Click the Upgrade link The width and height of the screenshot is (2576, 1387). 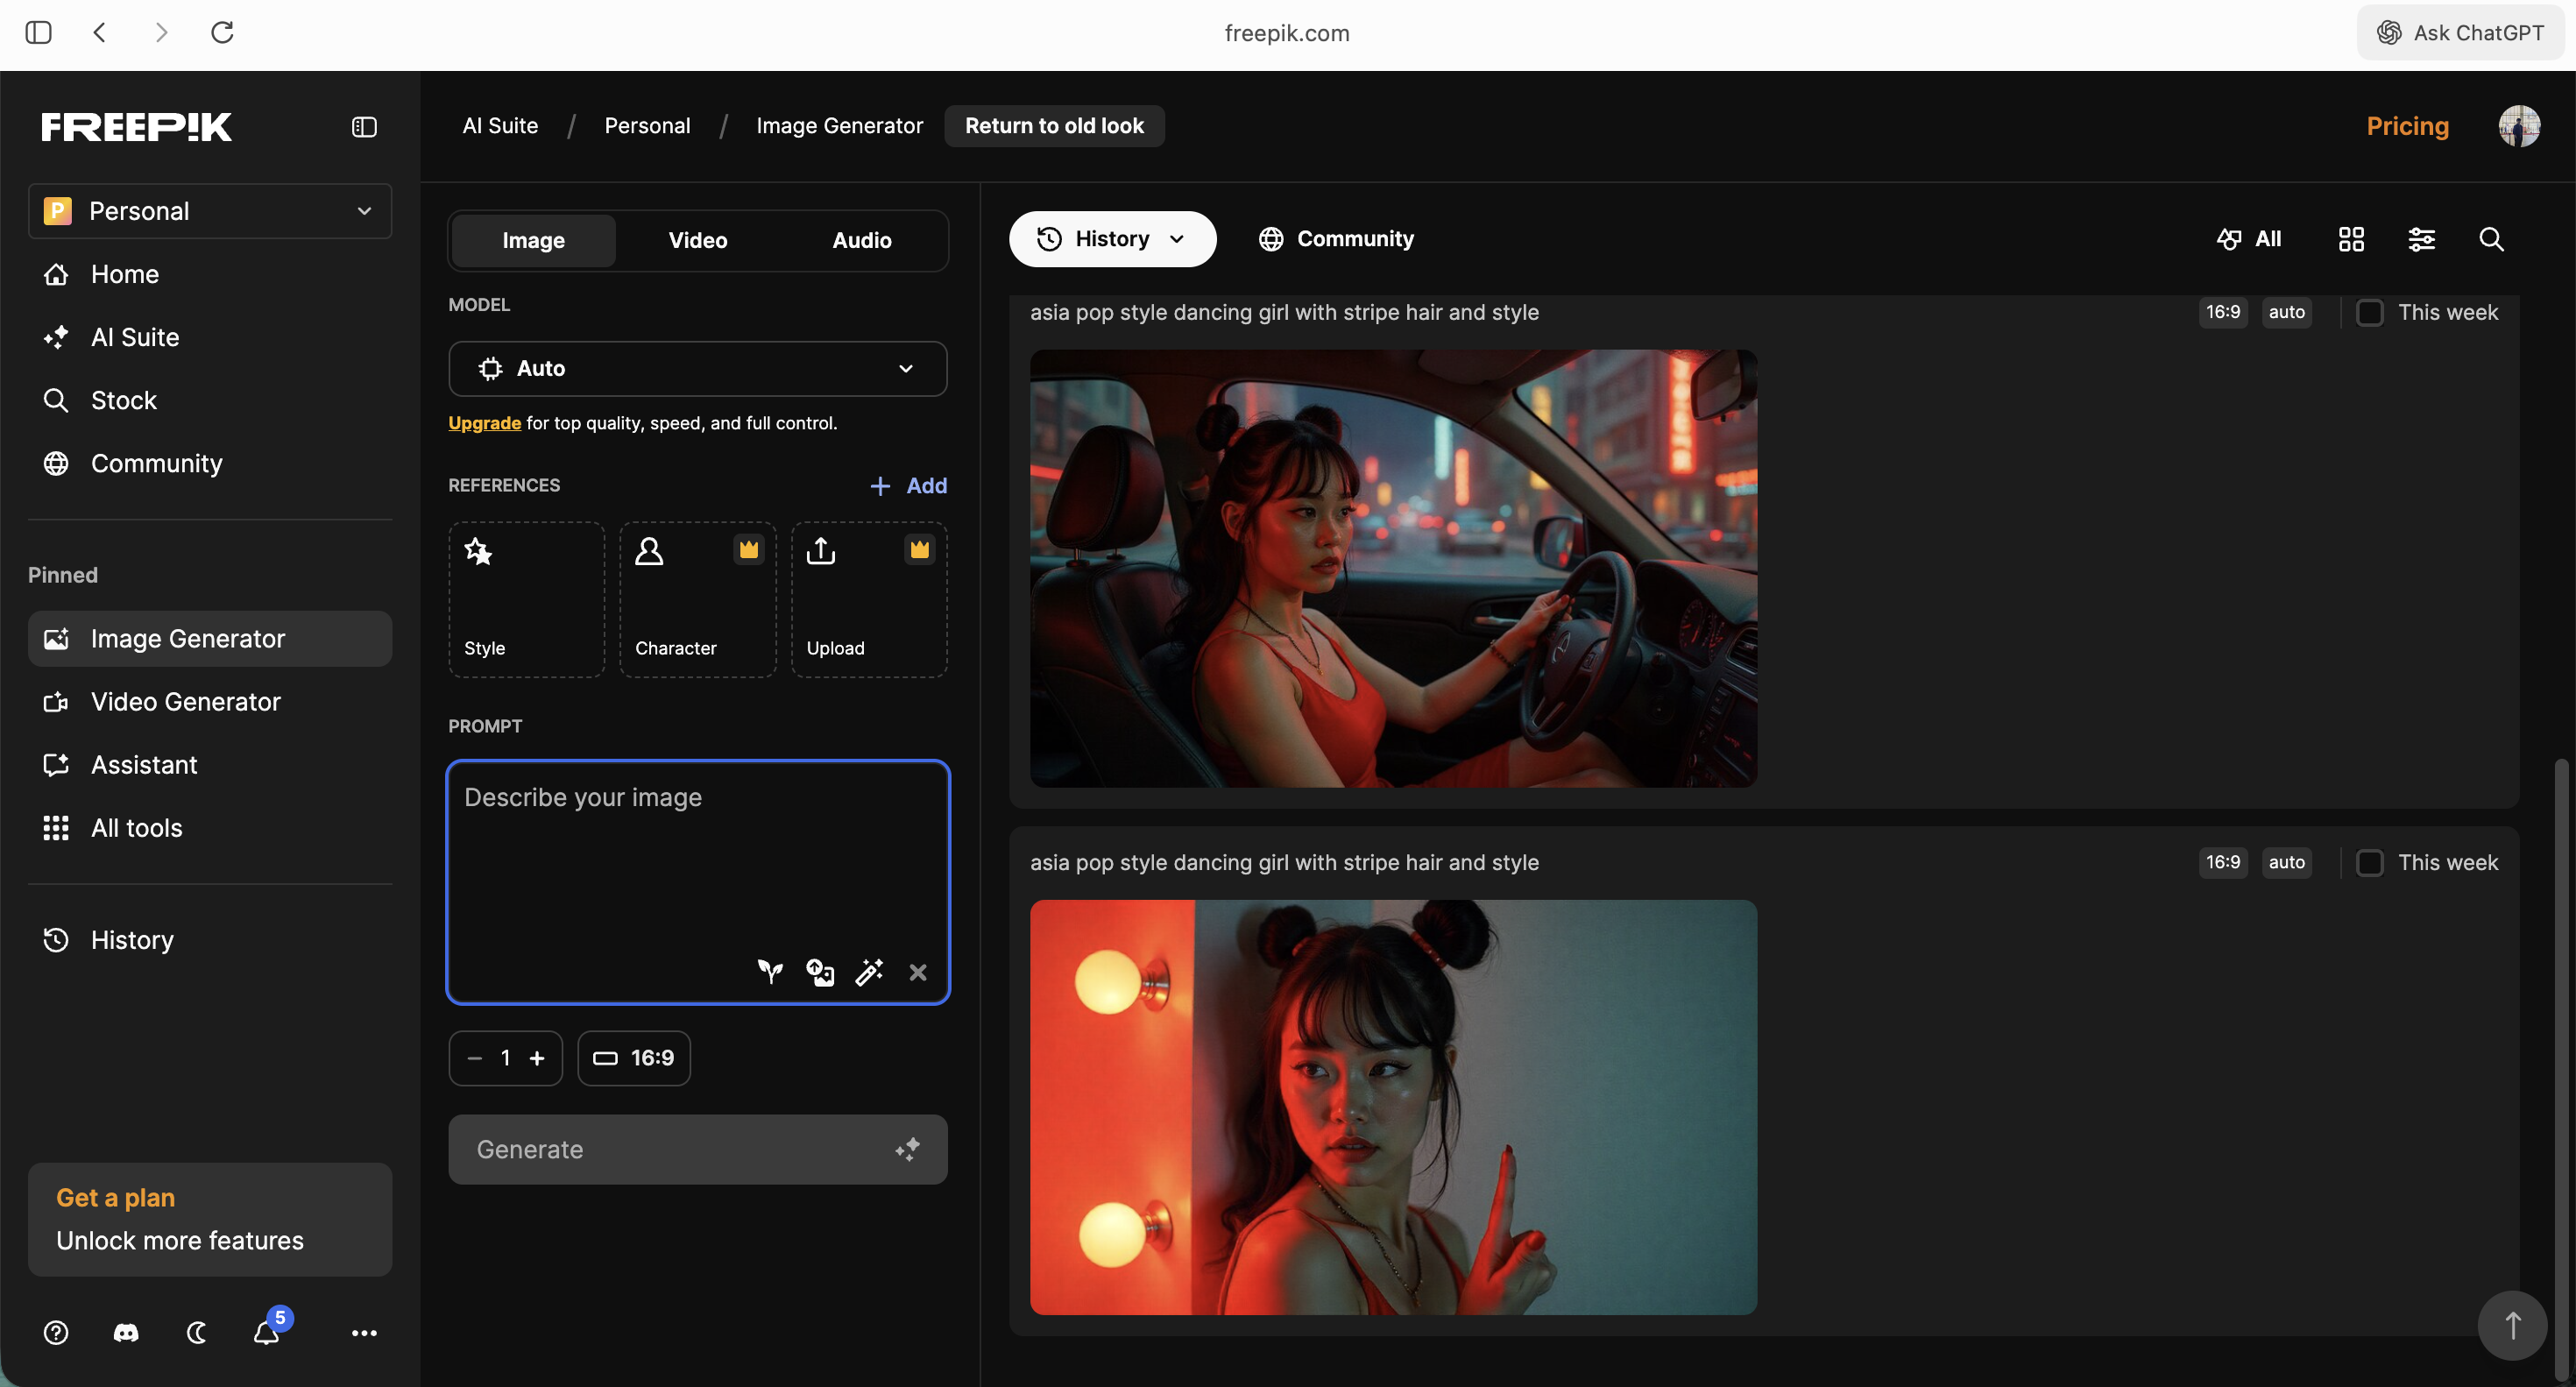(484, 423)
